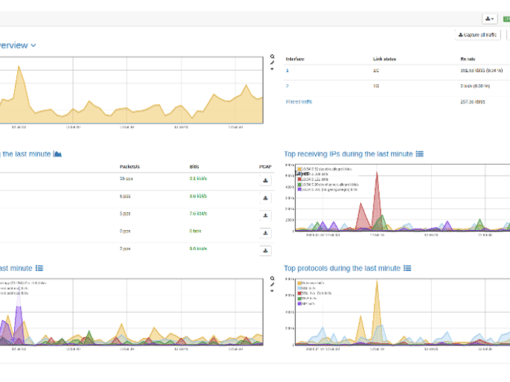
Task: Open the Filtered traffic link
Action: tap(299, 102)
